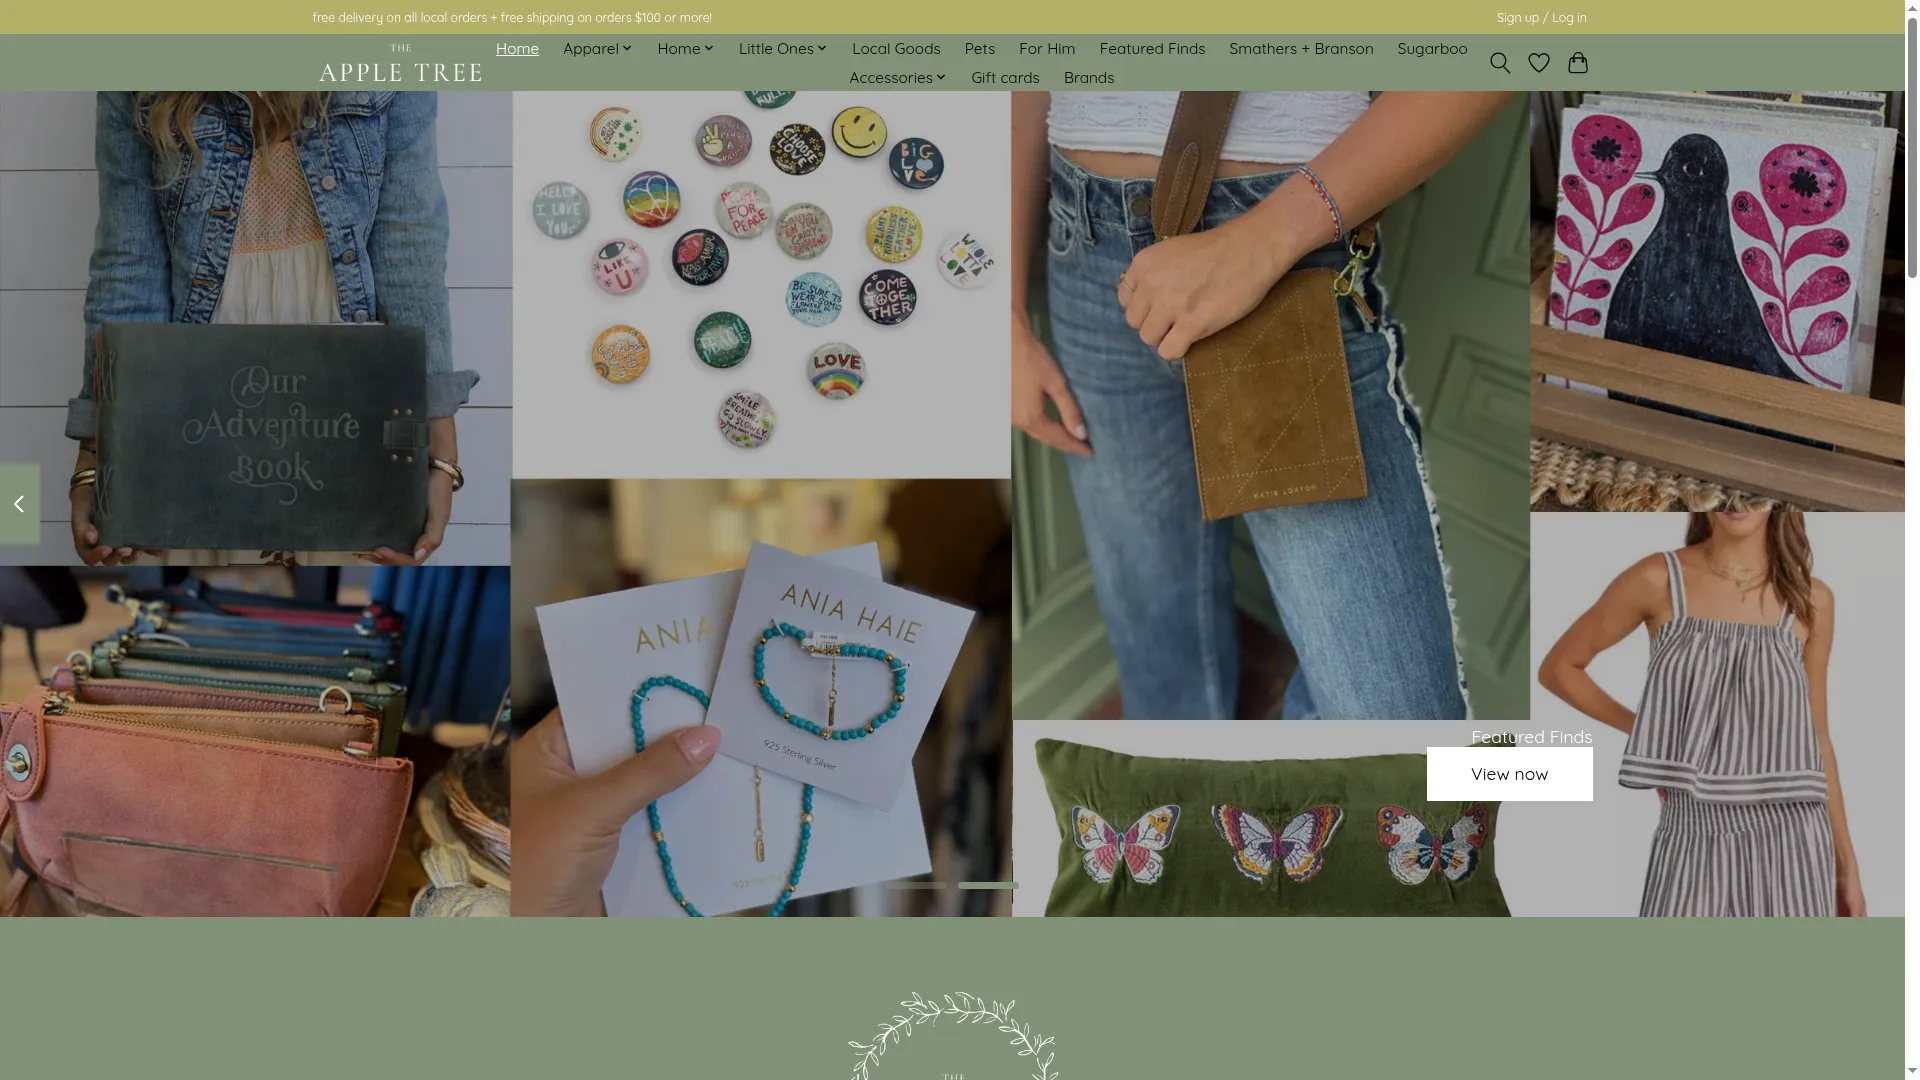Expand the Accessories dropdown menu

coord(897,77)
